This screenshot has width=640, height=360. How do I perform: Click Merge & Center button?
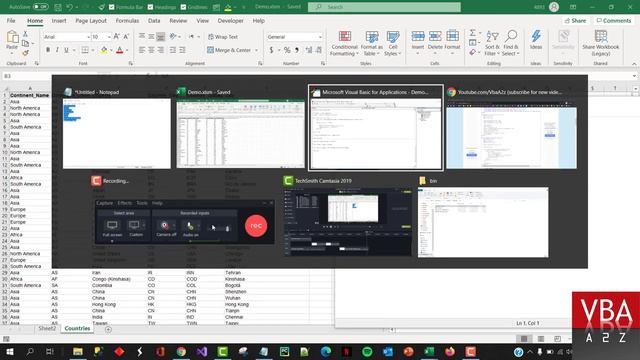click(229, 50)
